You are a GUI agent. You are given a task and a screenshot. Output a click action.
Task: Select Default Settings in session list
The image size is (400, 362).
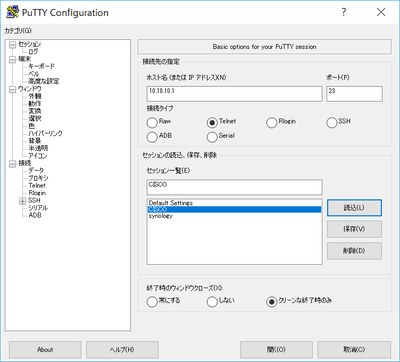pos(234,203)
